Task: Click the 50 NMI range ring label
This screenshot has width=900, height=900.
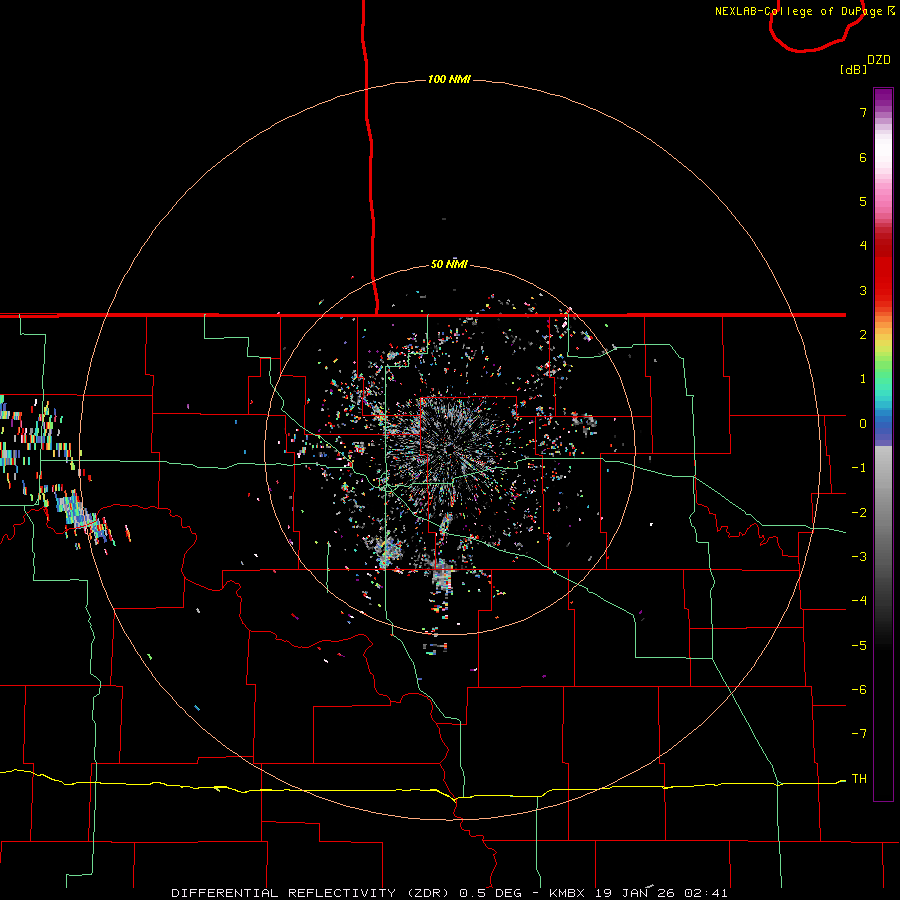Action: (x=449, y=264)
